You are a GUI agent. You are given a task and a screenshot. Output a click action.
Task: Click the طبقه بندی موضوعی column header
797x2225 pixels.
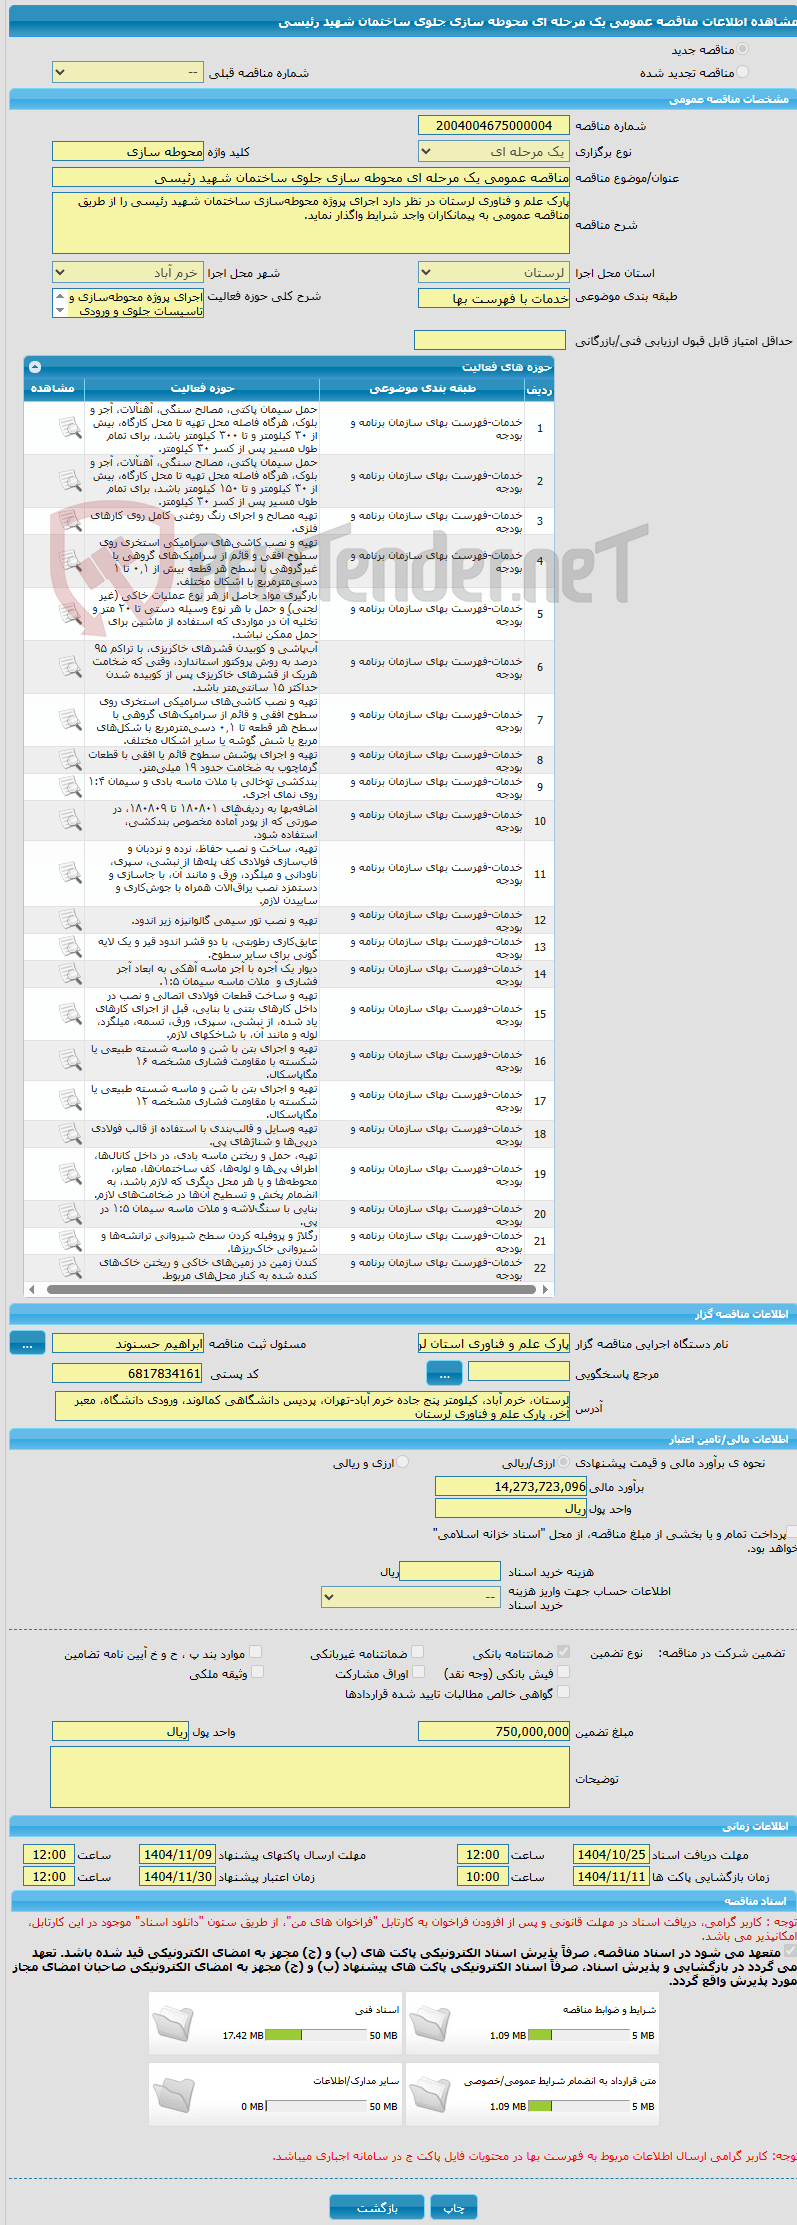pos(423,389)
